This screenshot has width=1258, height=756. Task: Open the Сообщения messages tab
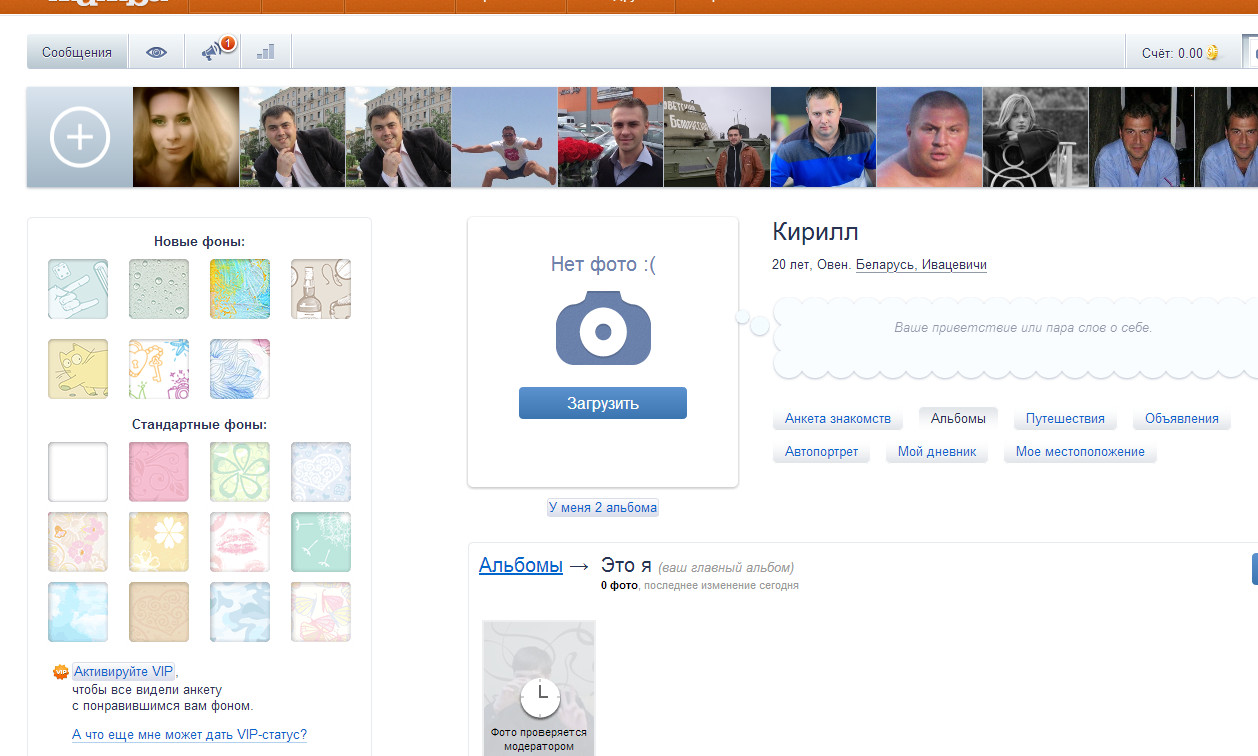tap(77, 52)
